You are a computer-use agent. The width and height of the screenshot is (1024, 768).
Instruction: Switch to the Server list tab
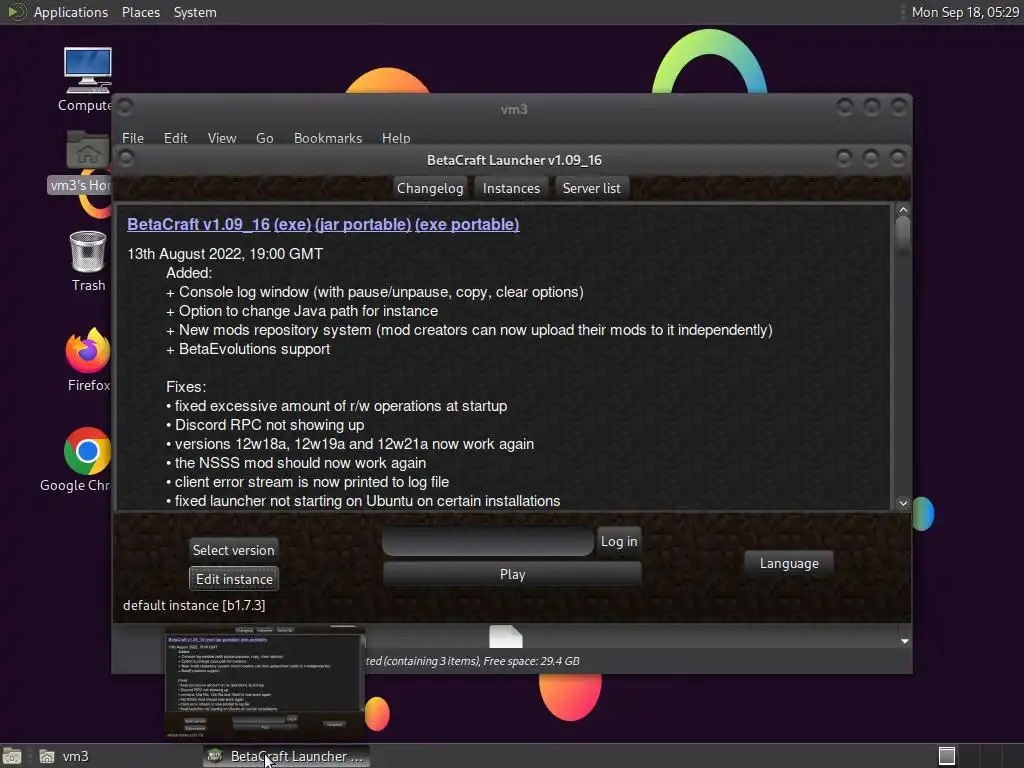[x=592, y=188]
